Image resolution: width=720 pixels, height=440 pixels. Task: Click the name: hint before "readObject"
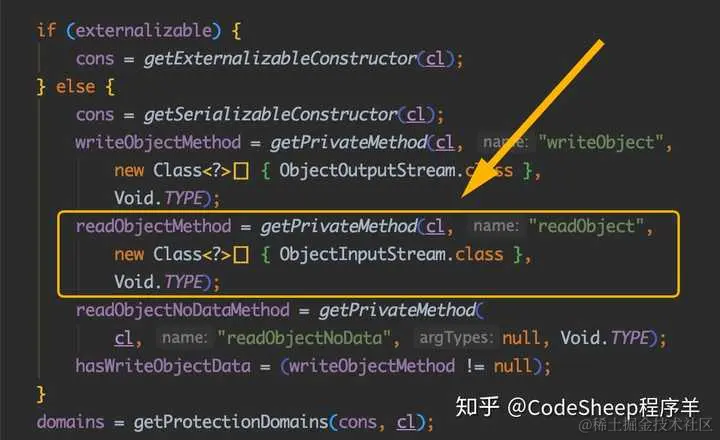(x=496, y=226)
